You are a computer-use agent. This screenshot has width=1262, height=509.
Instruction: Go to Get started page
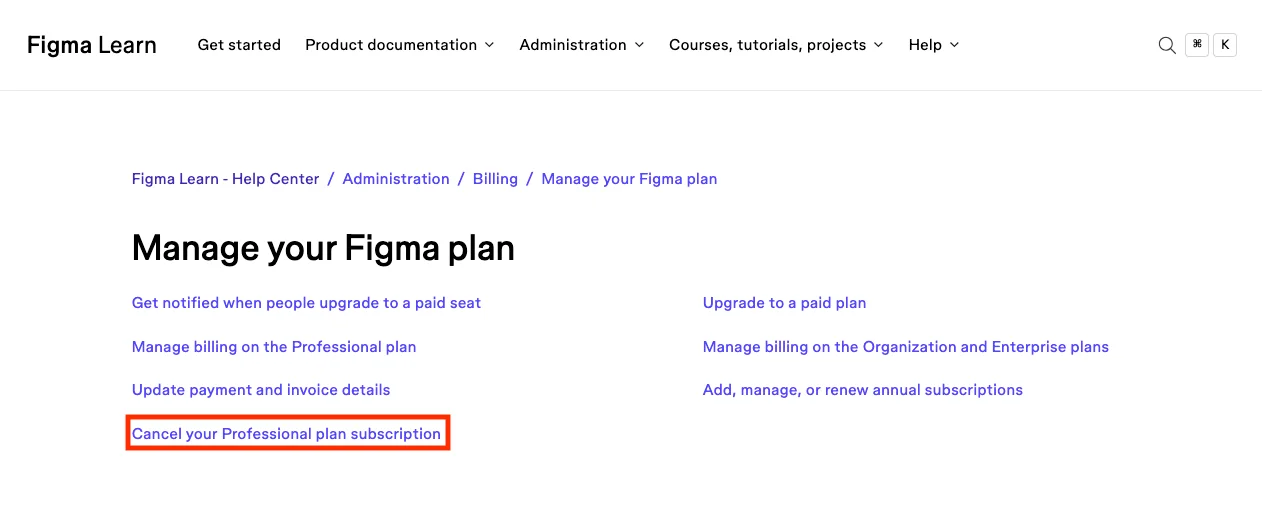tap(239, 45)
